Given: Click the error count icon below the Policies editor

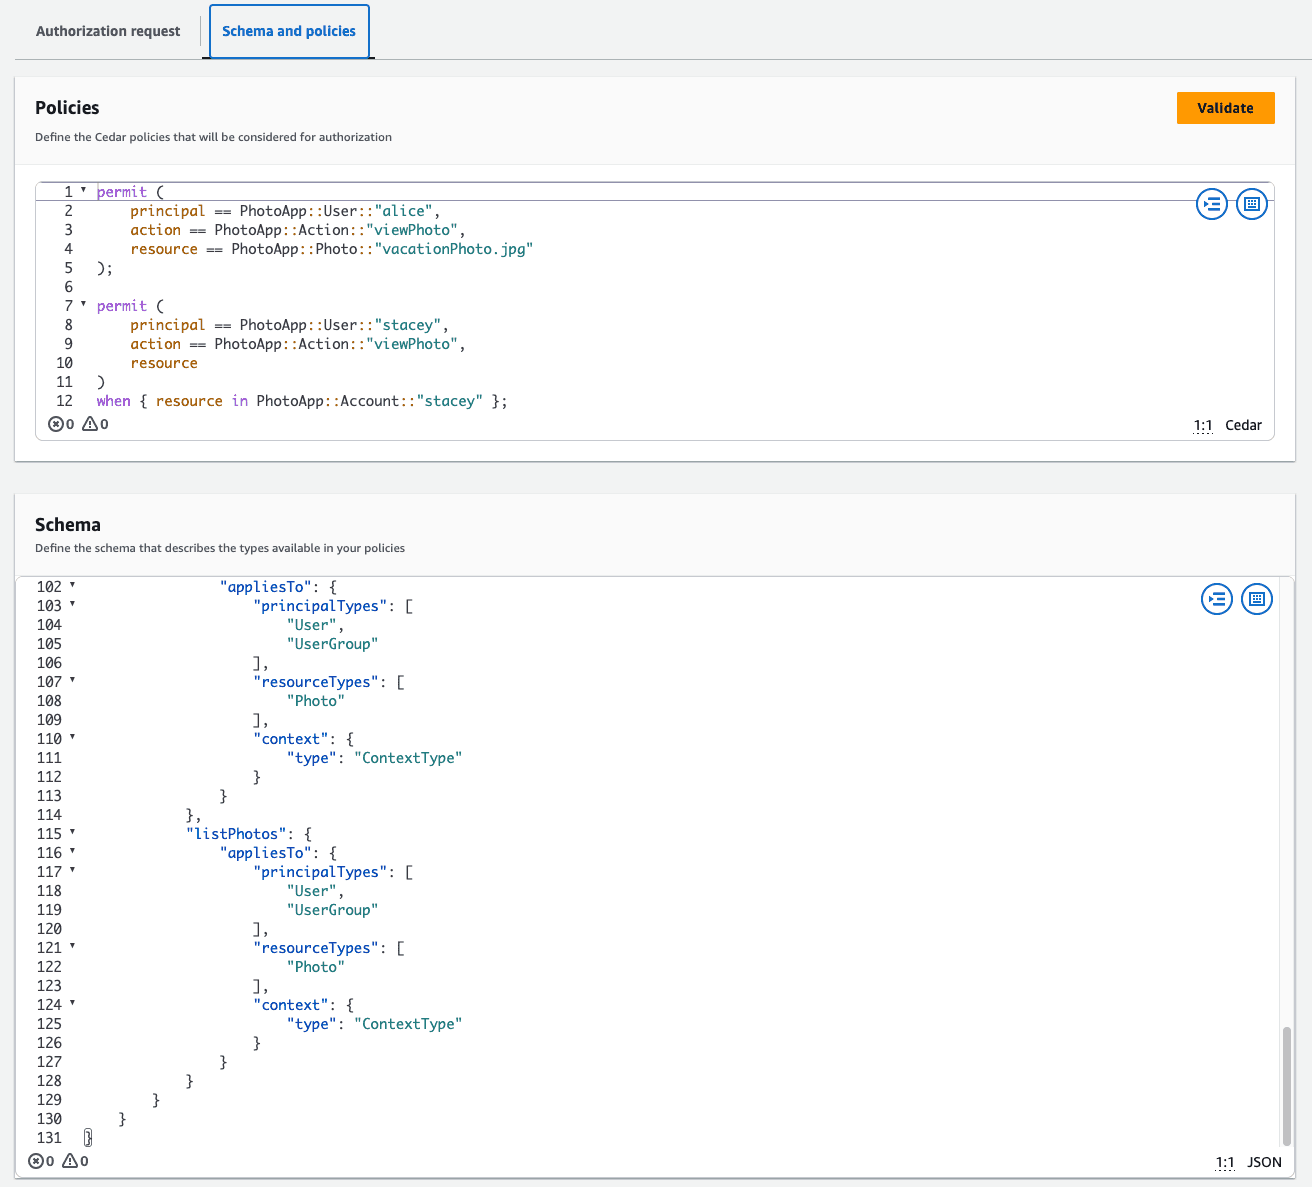Looking at the screenshot, I should coord(58,424).
